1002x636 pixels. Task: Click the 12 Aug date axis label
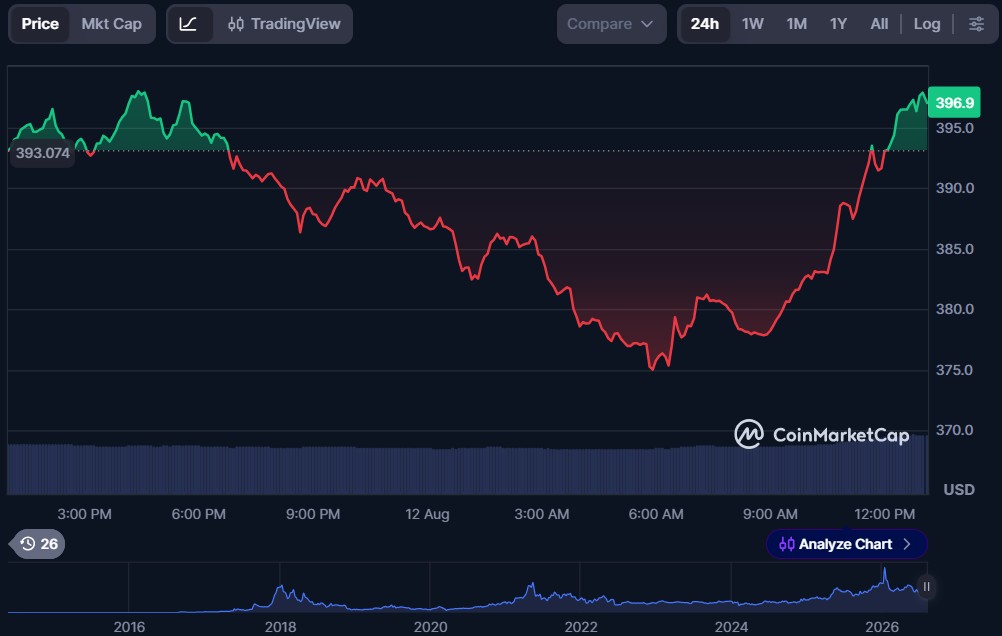427,514
